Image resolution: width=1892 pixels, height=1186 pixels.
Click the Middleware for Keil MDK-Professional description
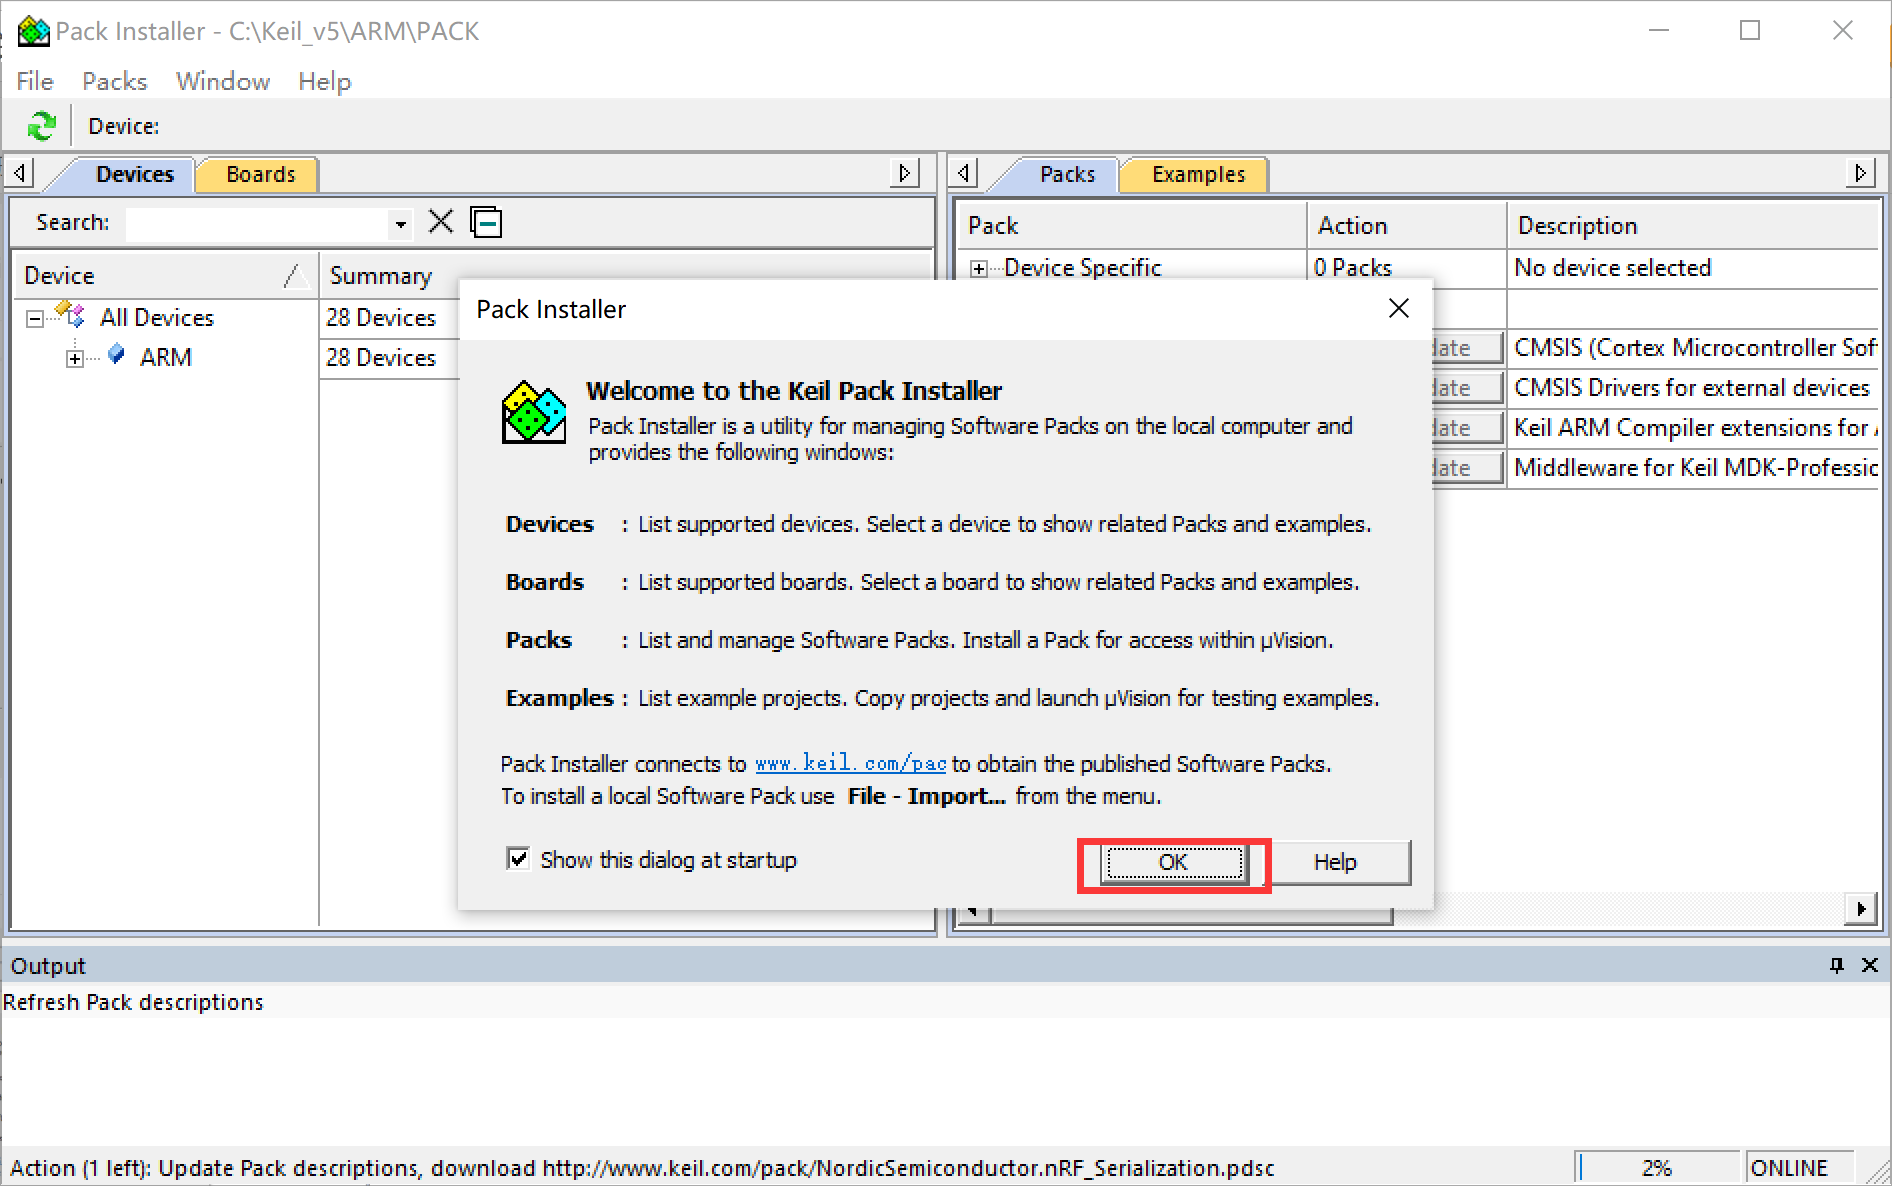tap(1695, 468)
